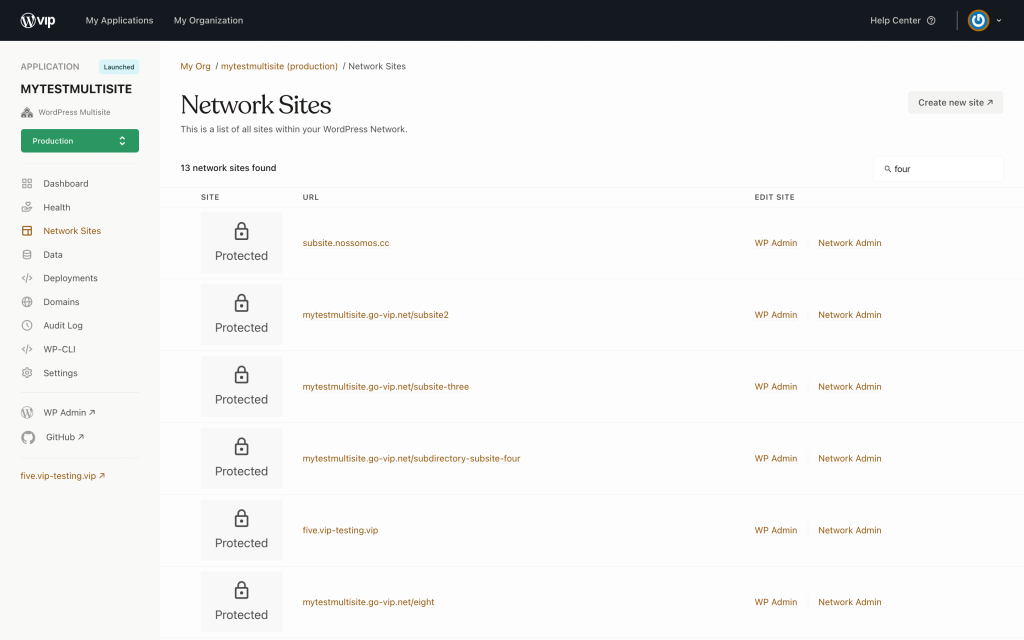Screen dimensions: 1024x640
Task: Go to Dashboard in the sidebar
Action: coord(66,184)
